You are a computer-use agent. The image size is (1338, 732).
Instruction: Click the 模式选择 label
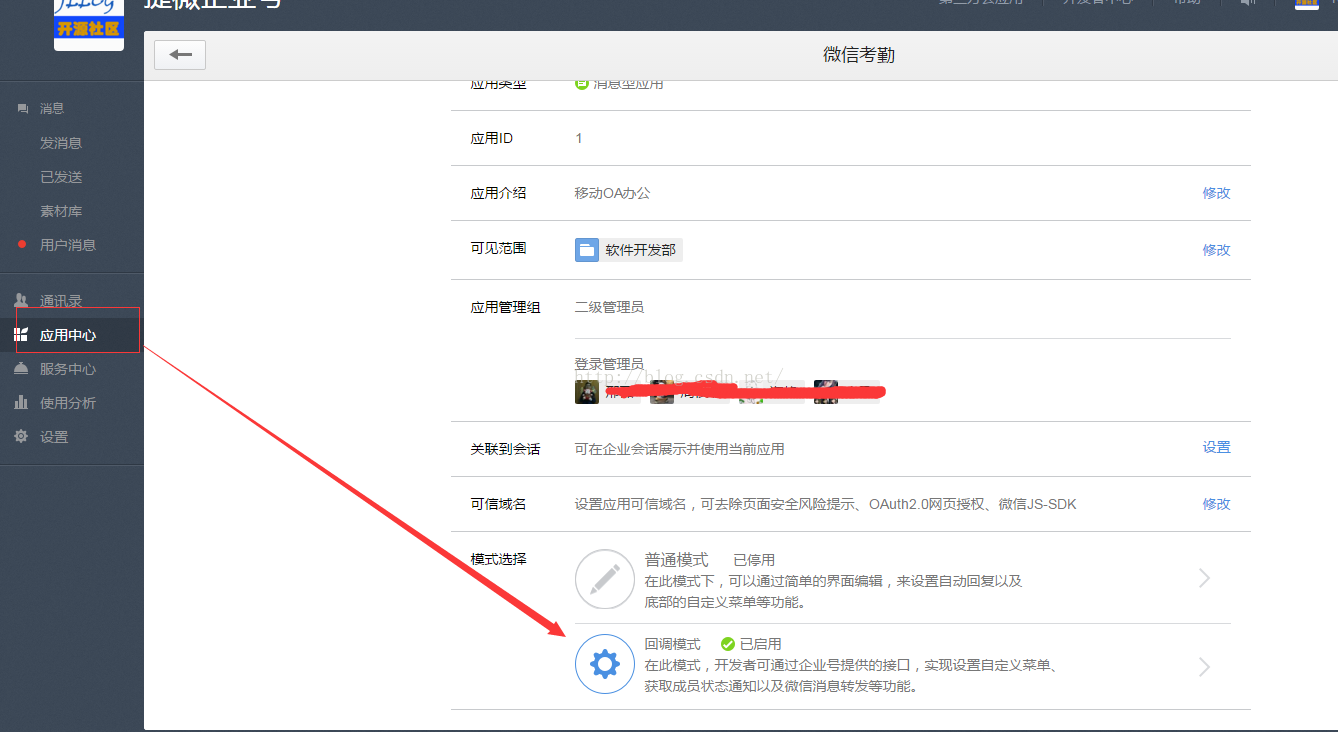point(498,560)
